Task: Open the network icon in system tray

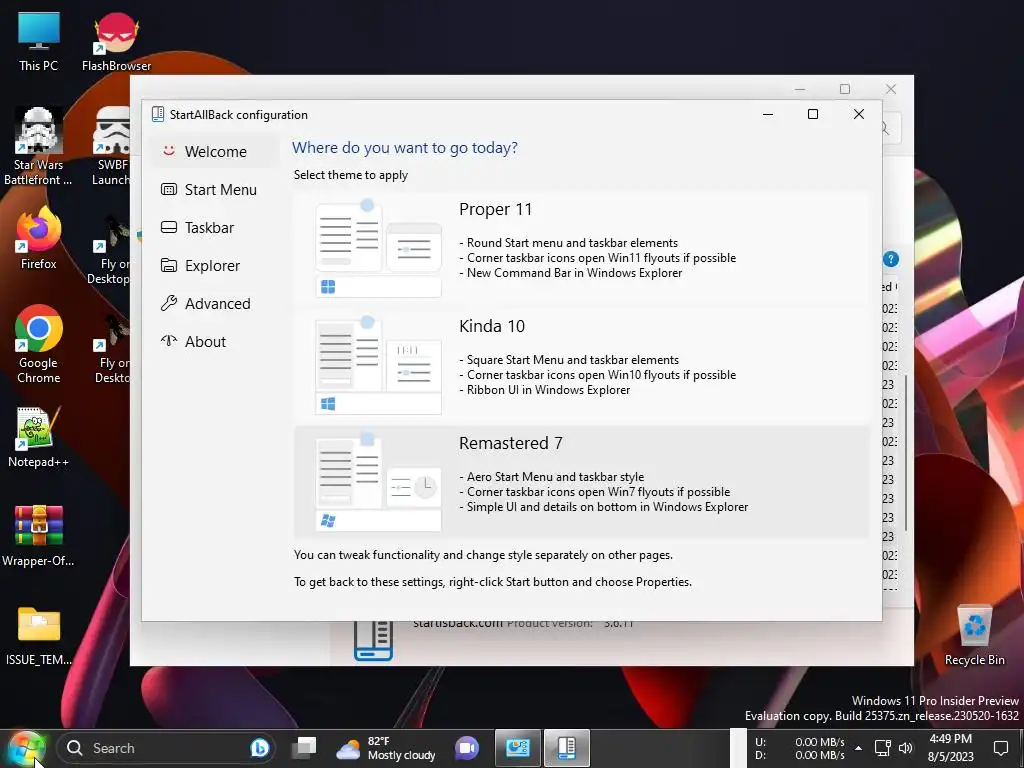Action: 882,748
